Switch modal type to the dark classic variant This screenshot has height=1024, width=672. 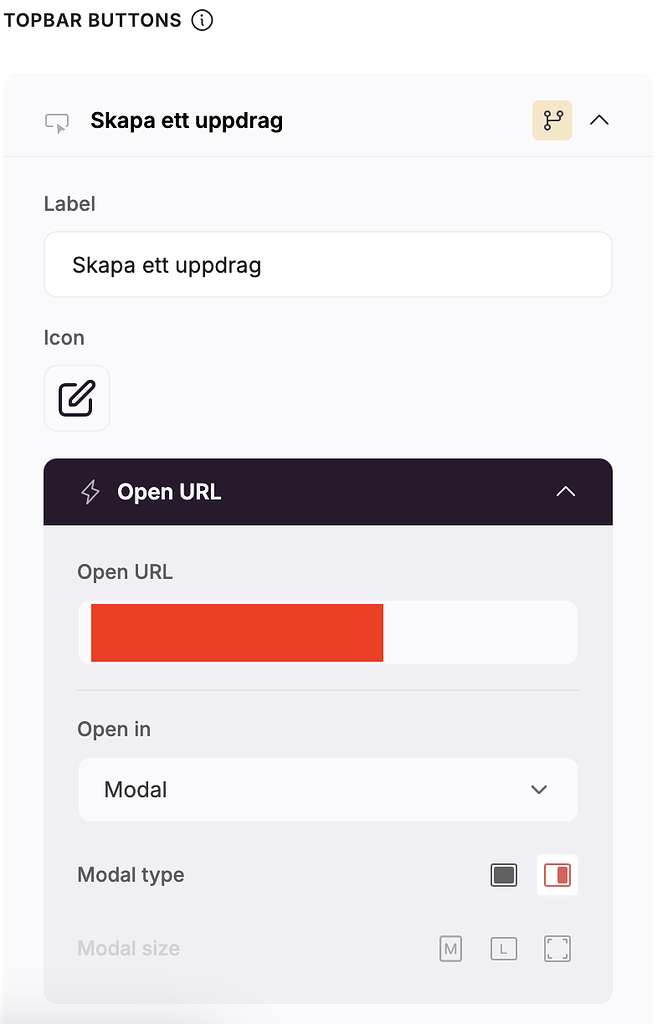(x=504, y=874)
